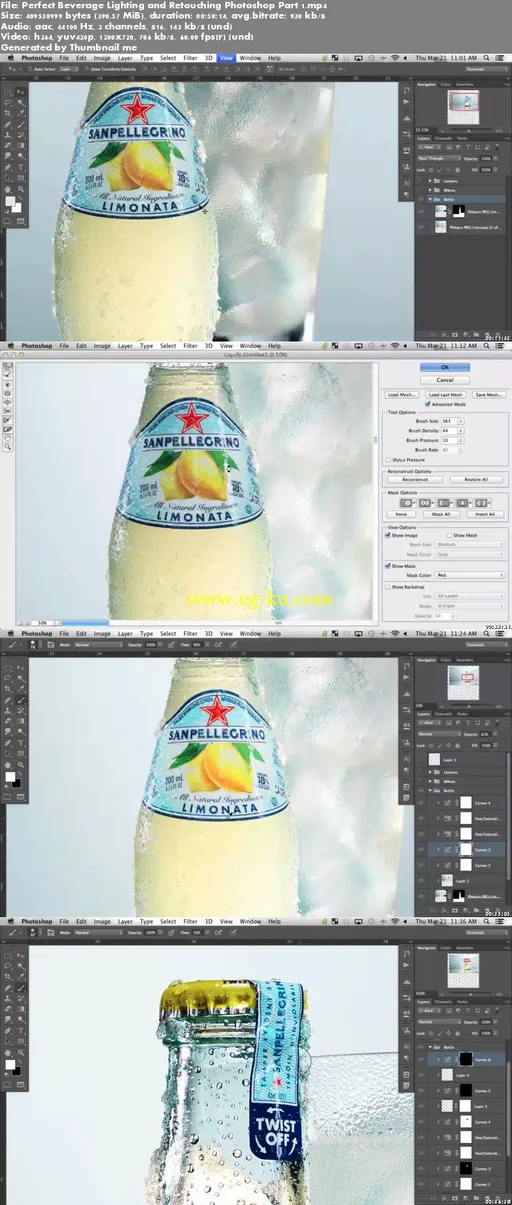Select Eyedropper tool in 11:36 AM screenshot
512x1205 pixels.
click(x=21, y=977)
